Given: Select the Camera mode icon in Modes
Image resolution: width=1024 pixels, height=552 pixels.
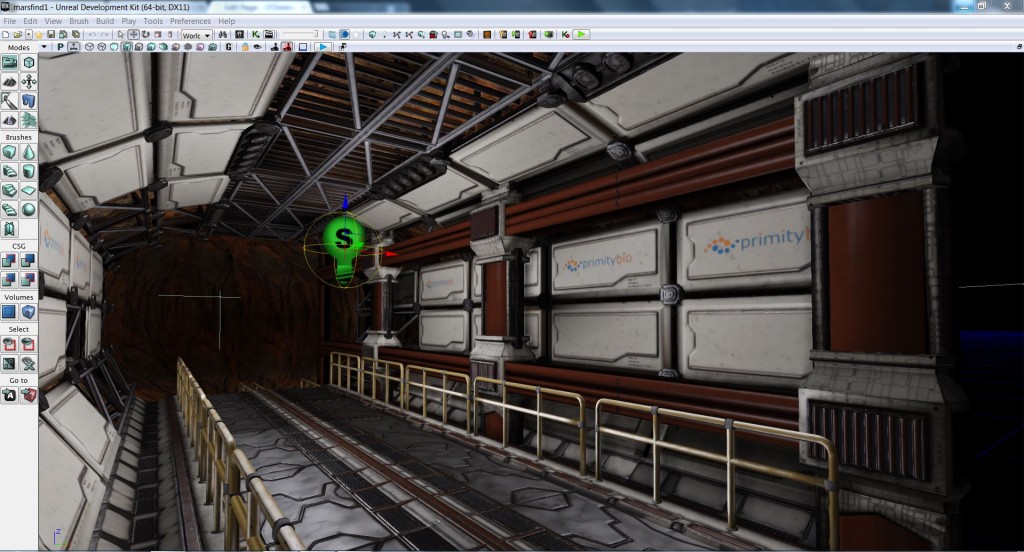Looking at the screenshot, I should click(9, 62).
